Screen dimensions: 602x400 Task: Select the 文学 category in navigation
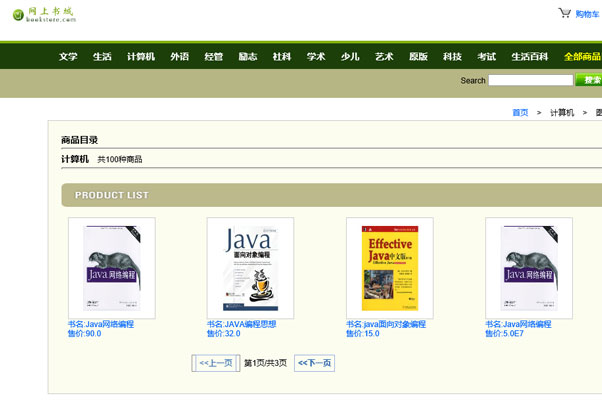click(x=68, y=57)
